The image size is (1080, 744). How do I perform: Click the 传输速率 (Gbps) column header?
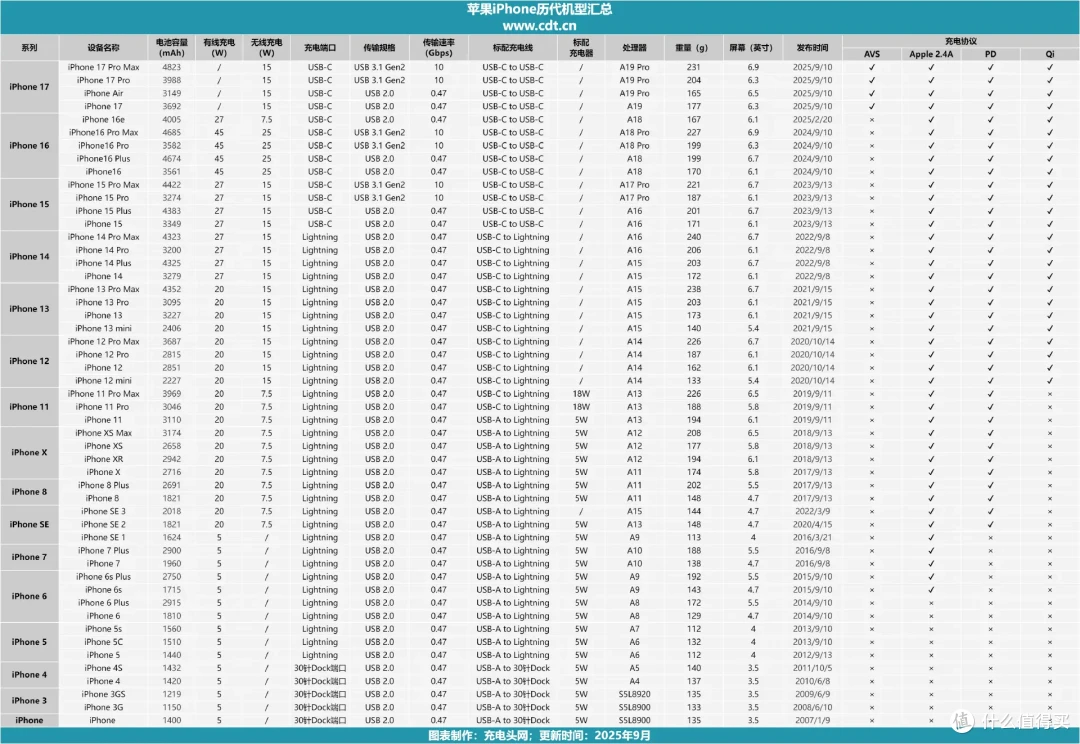pyautogui.click(x=439, y=48)
